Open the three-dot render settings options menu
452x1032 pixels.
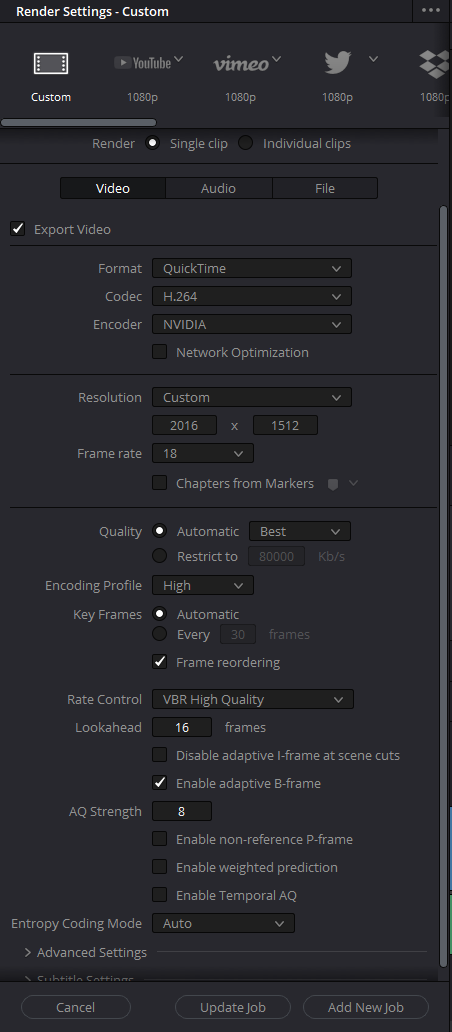[431, 11]
